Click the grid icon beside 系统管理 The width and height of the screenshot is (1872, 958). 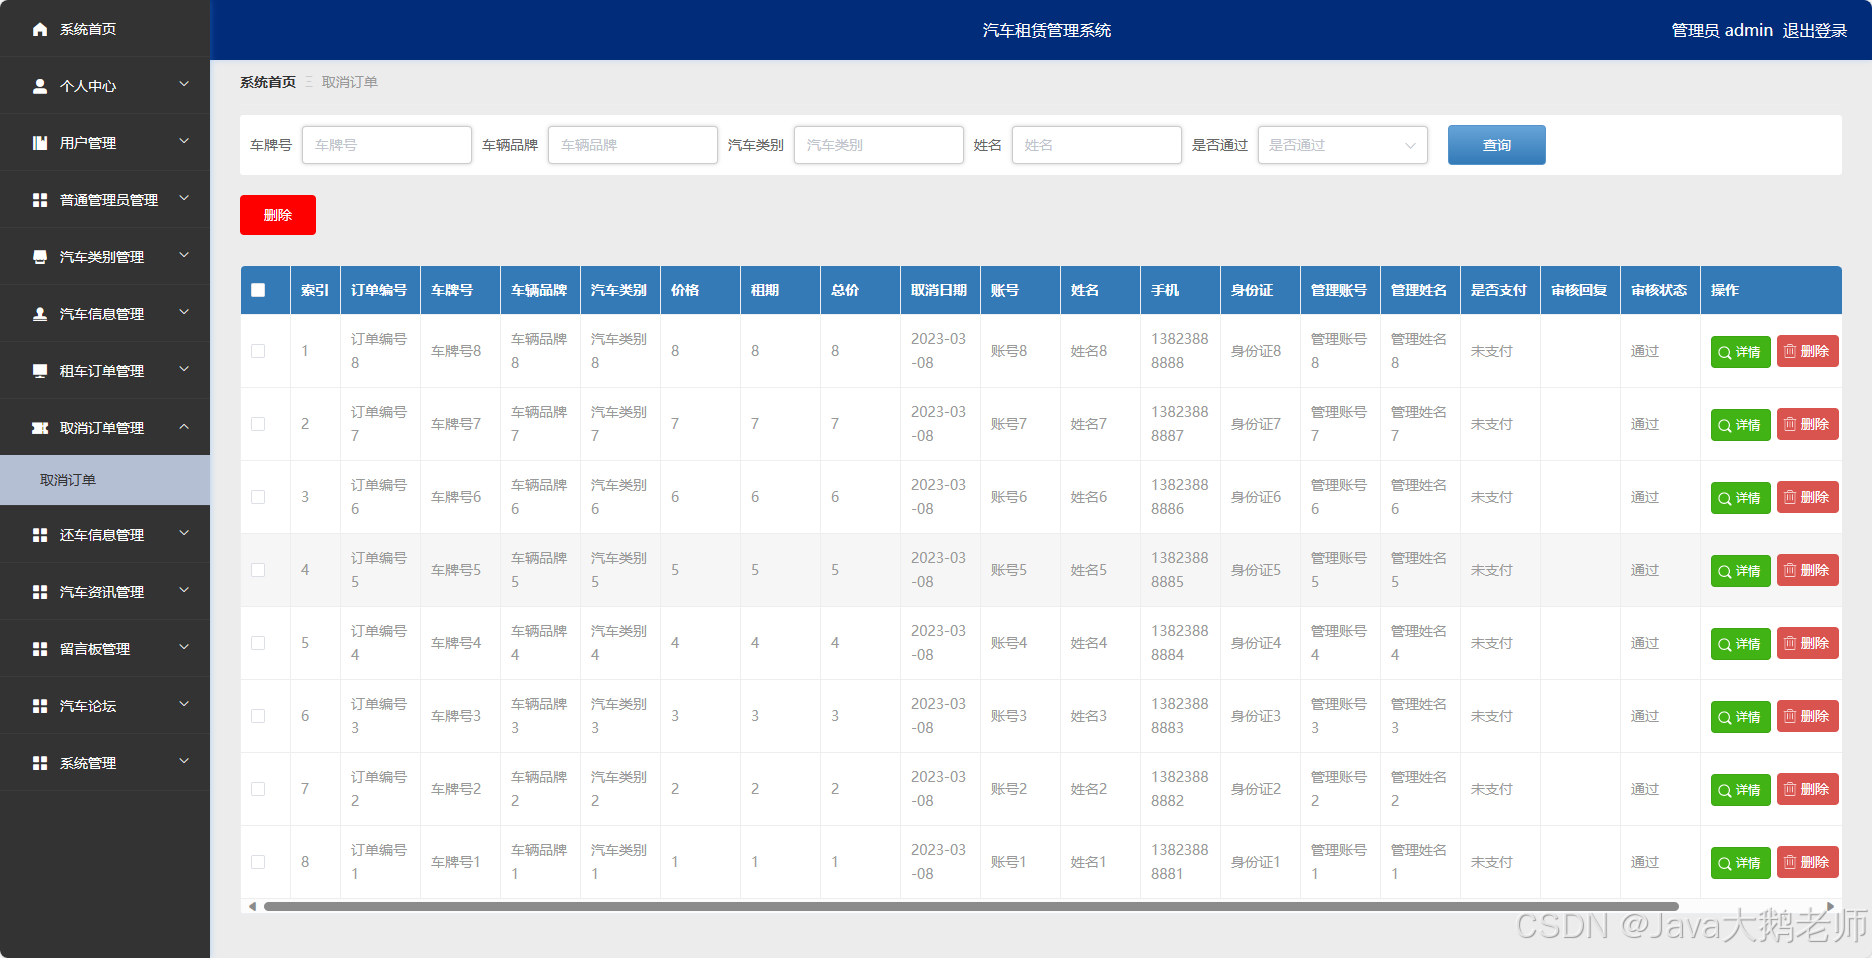click(40, 763)
